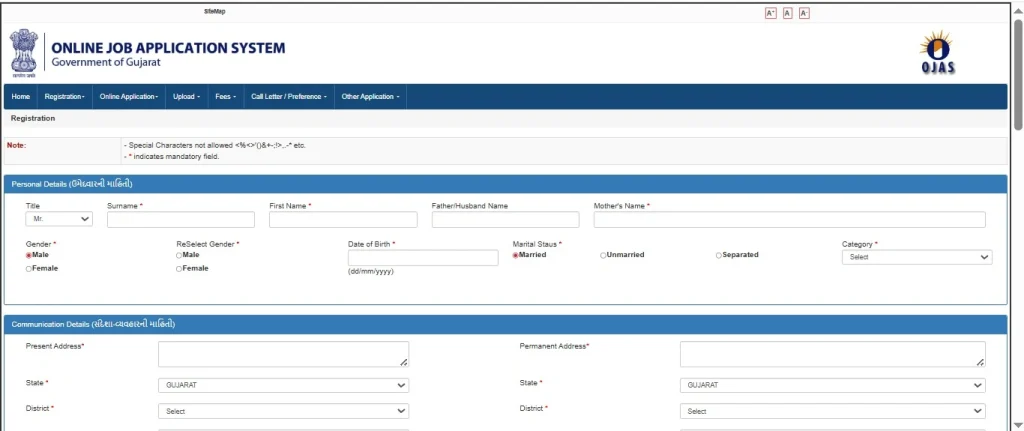Open the Call Letter / Preference menu
1024x431 pixels.
coord(288,97)
